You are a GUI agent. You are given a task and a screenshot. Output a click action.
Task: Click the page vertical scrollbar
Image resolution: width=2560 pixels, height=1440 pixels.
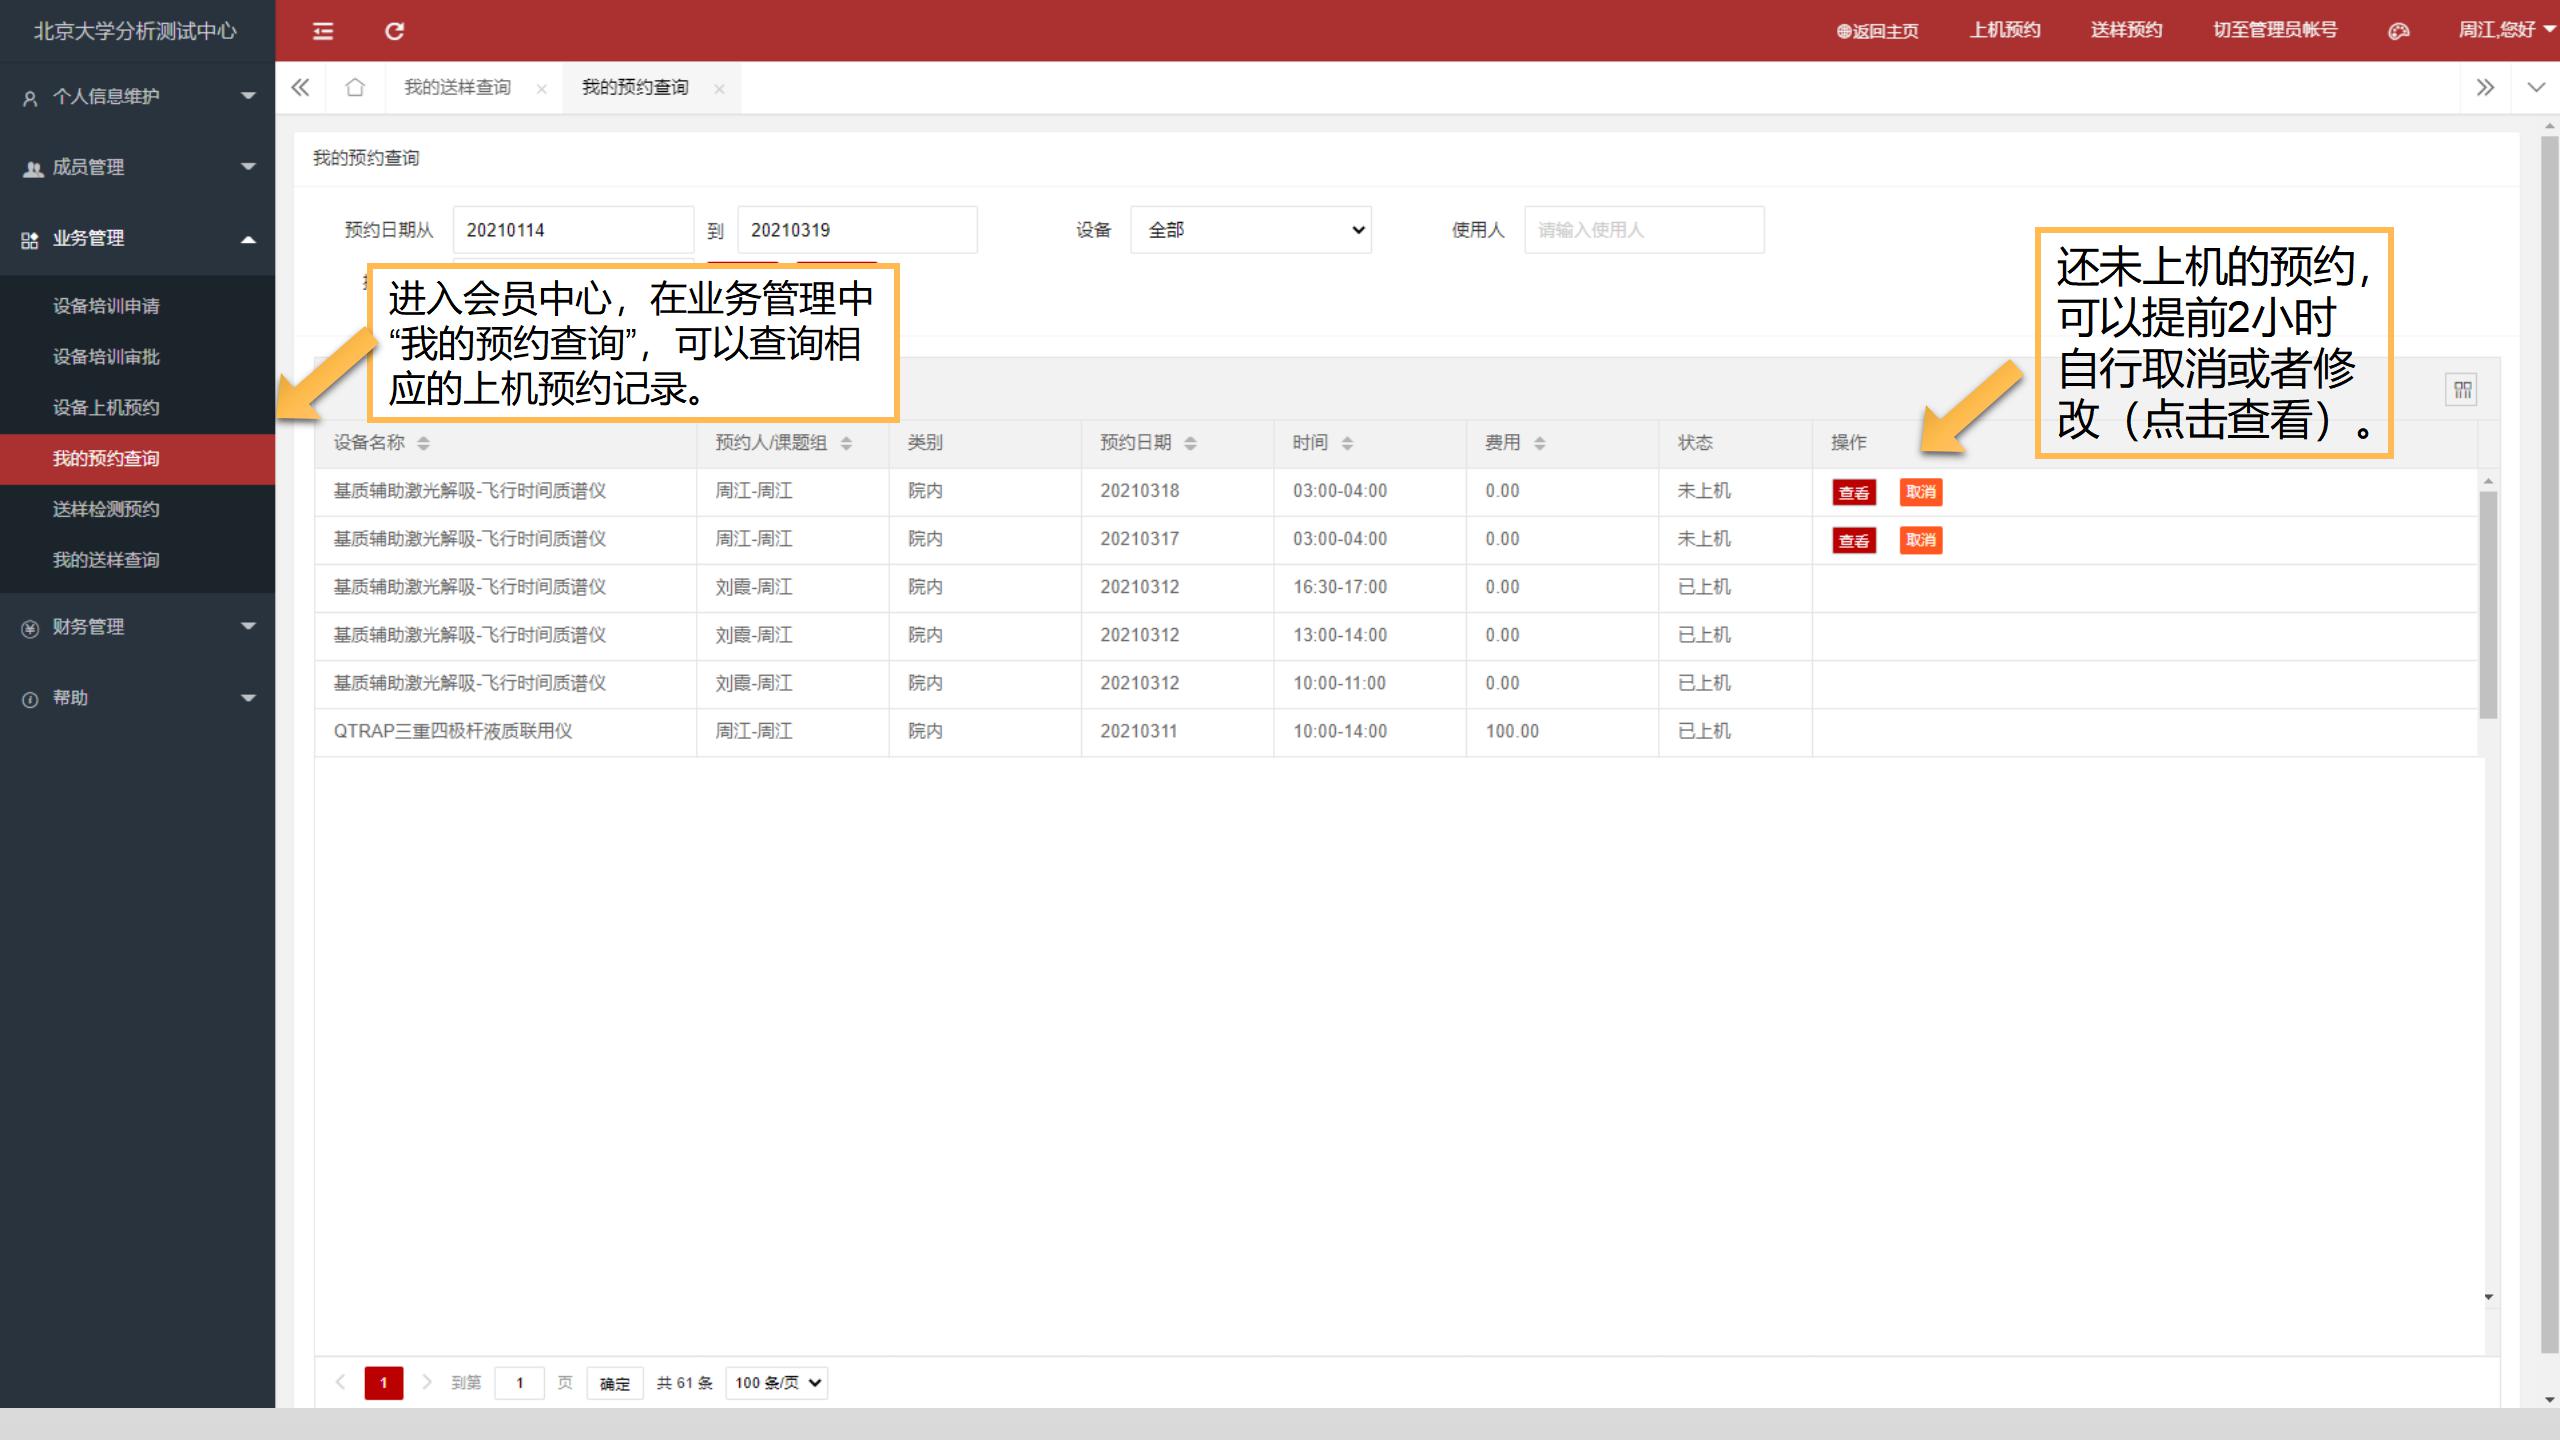pos(2549,745)
